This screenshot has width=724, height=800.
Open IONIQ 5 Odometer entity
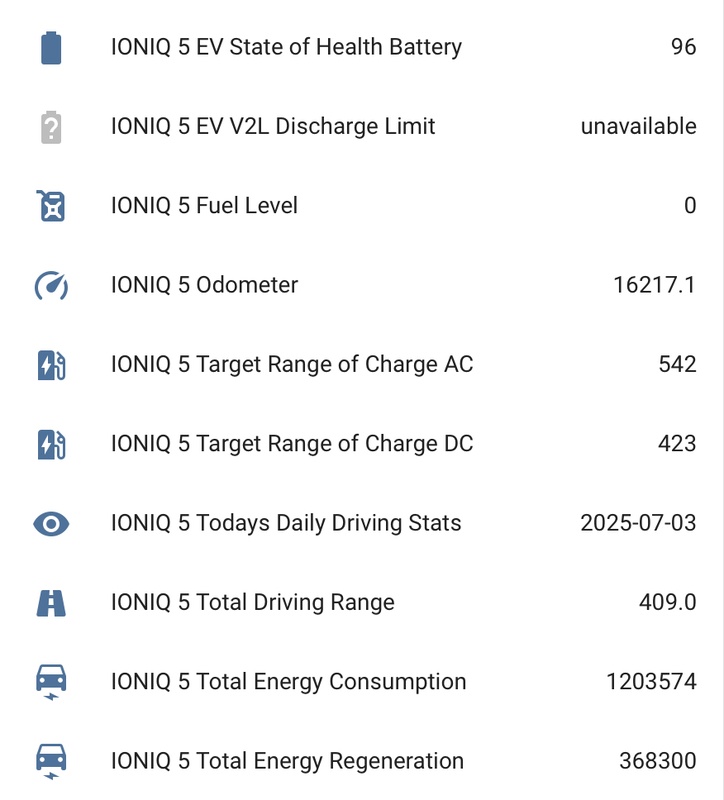coord(204,285)
